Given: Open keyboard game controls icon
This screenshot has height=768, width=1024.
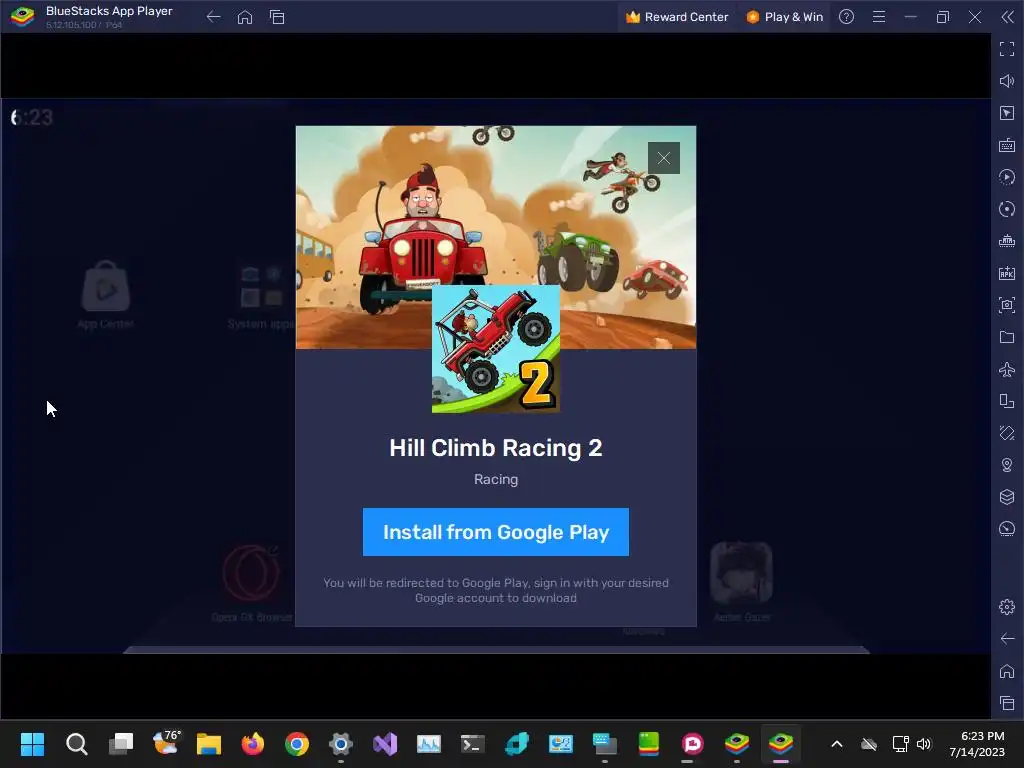Looking at the screenshot, I should pyautogui.click(x=1007, y=145).
